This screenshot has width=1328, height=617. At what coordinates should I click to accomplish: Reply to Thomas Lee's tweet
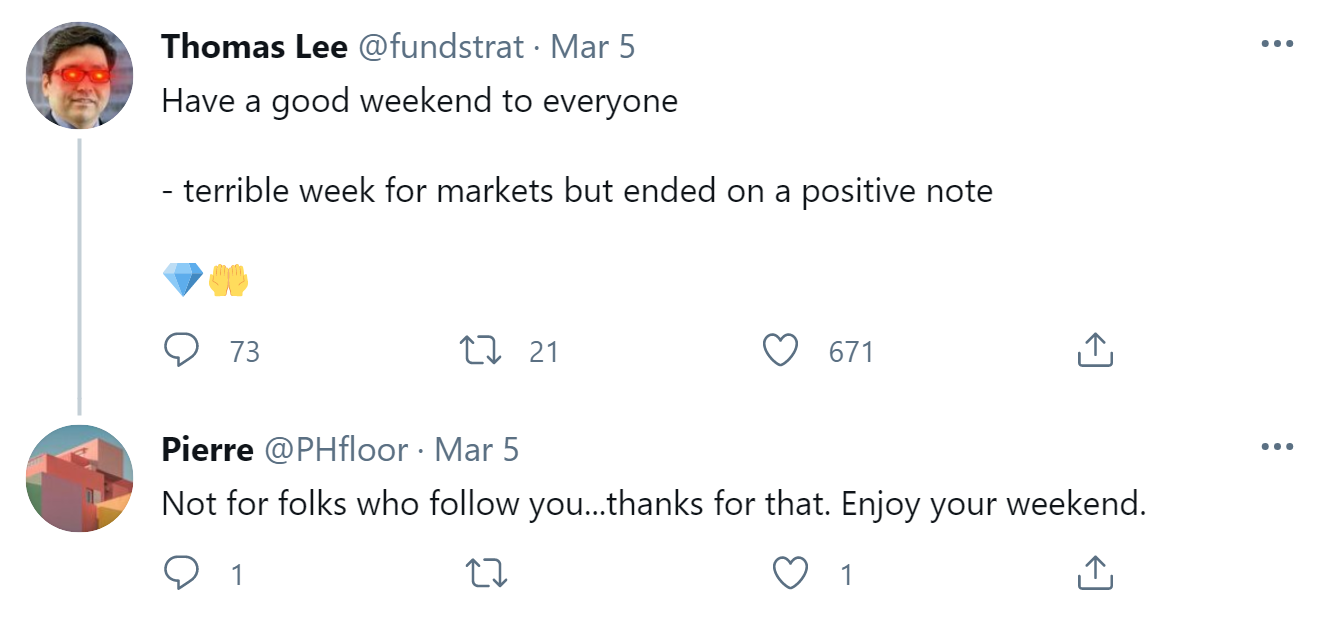coord(181,351)
